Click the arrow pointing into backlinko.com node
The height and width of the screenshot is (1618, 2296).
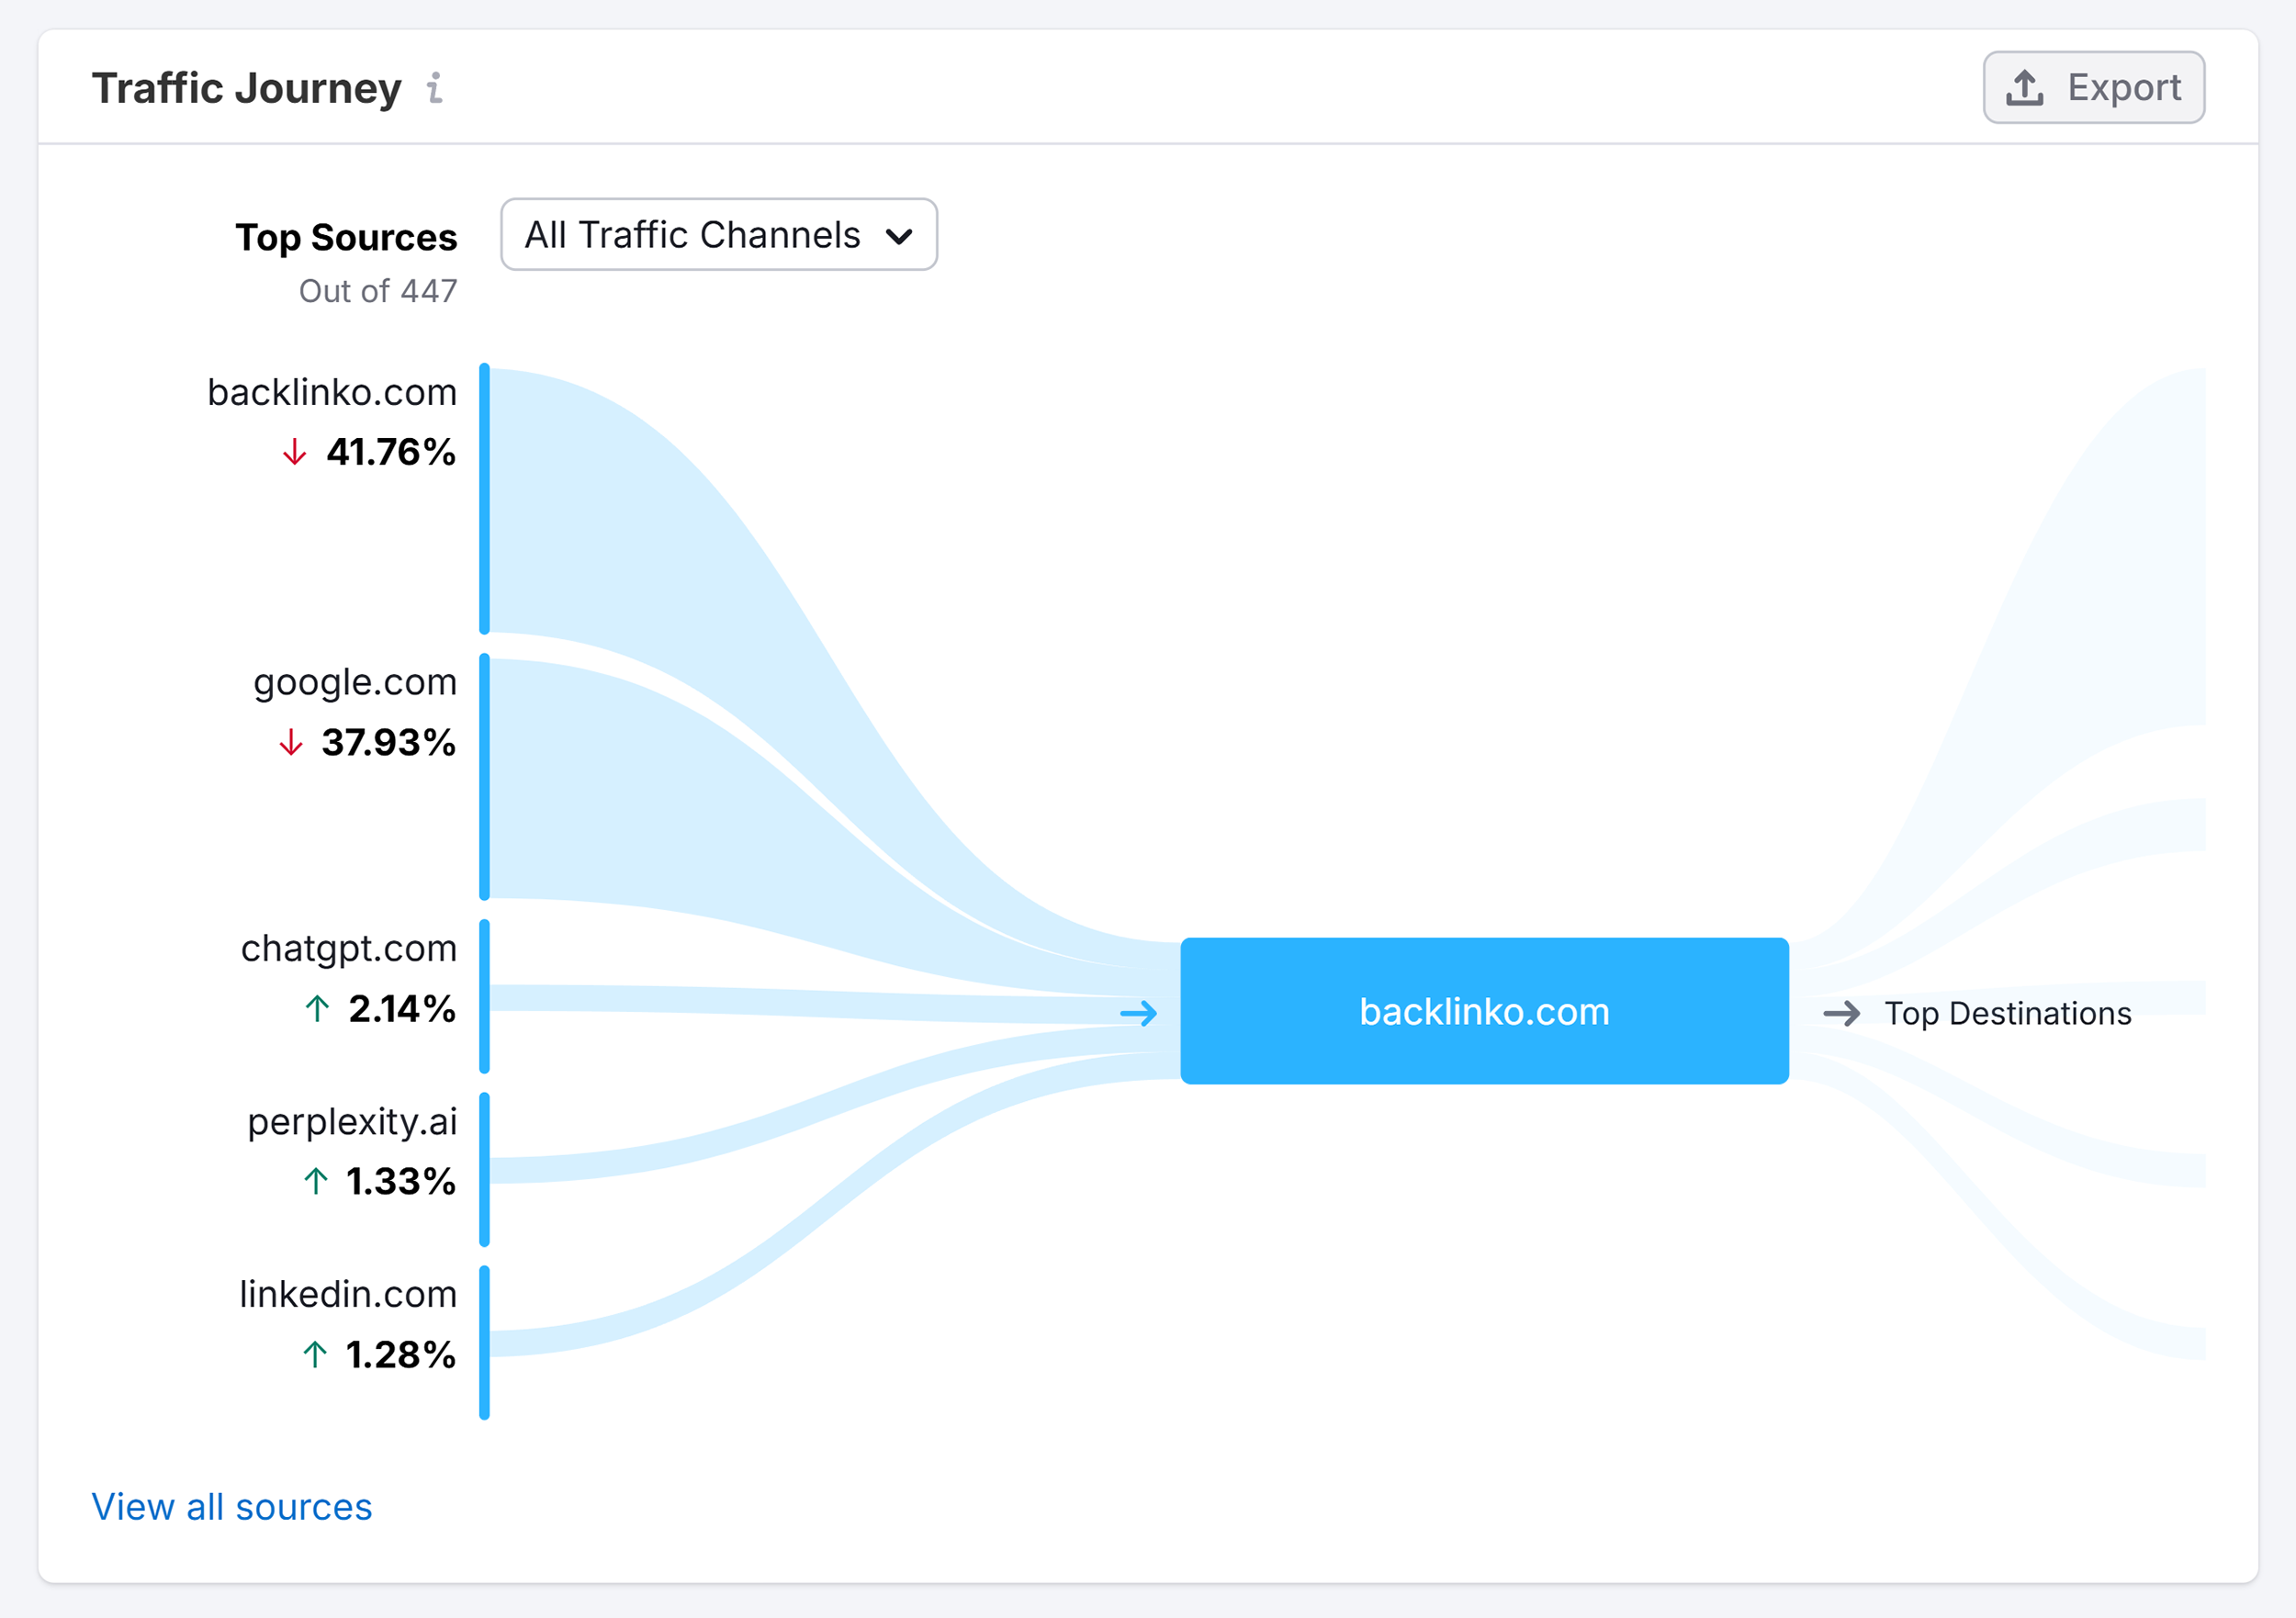click(x=1139, y=1013)
